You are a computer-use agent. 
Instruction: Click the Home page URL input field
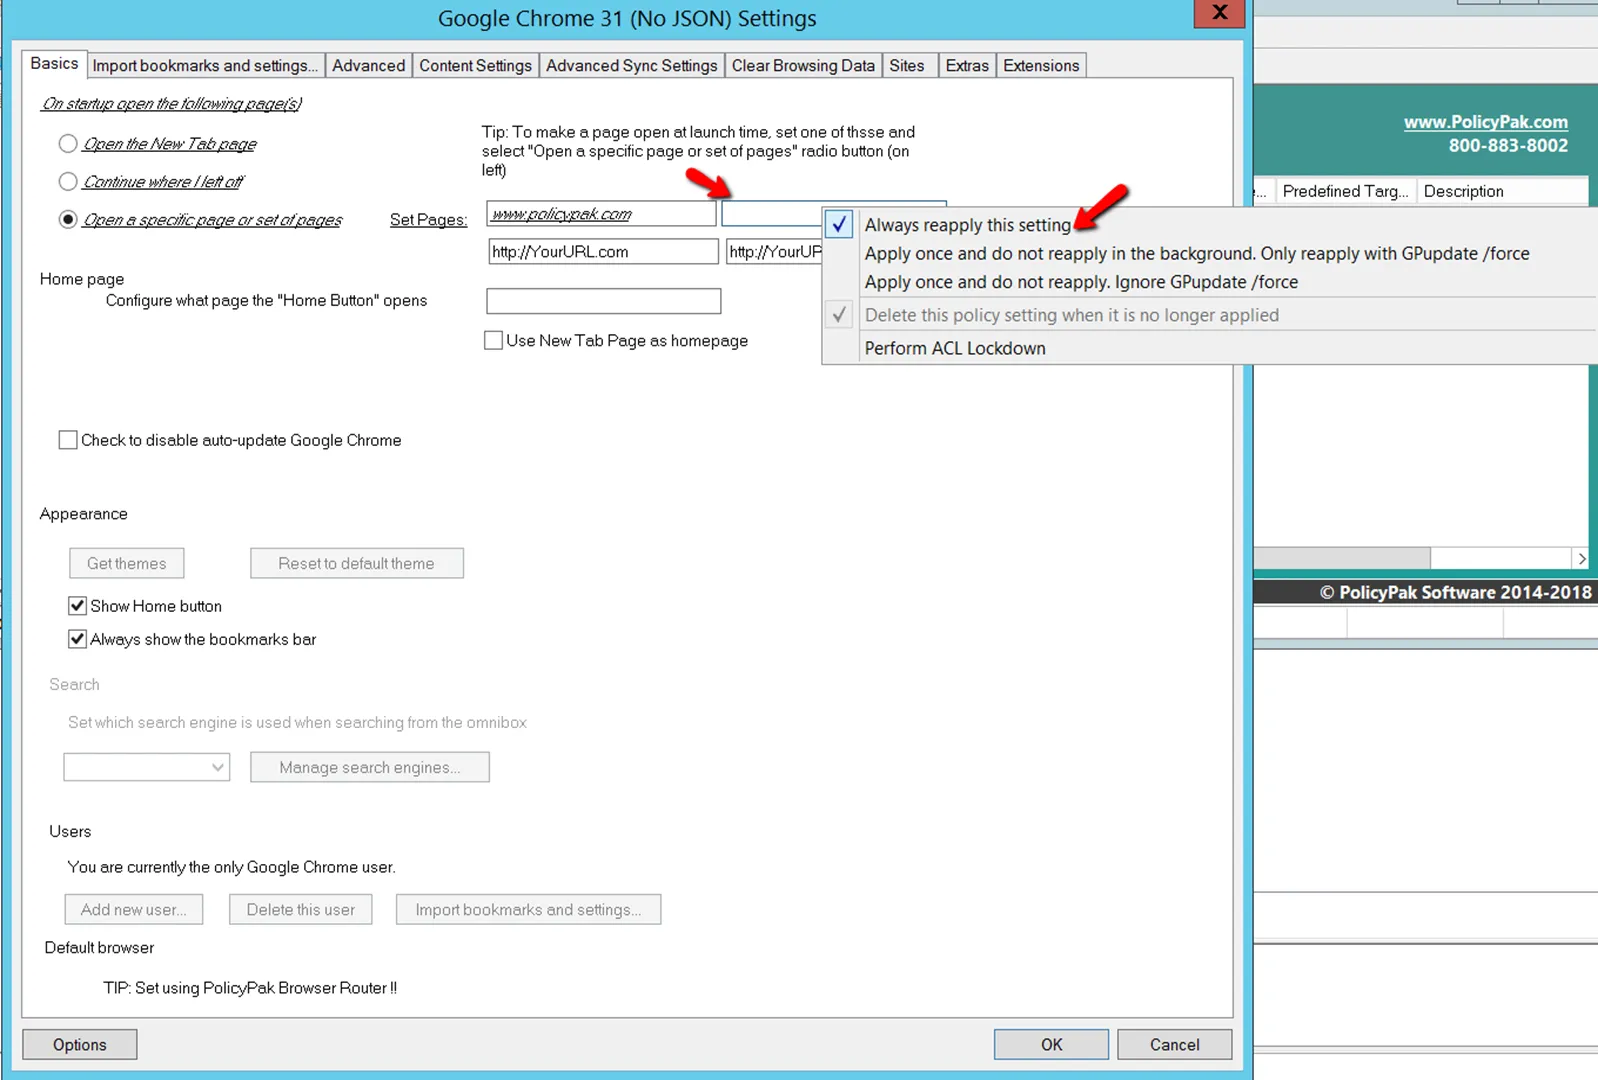coord(603,301)
